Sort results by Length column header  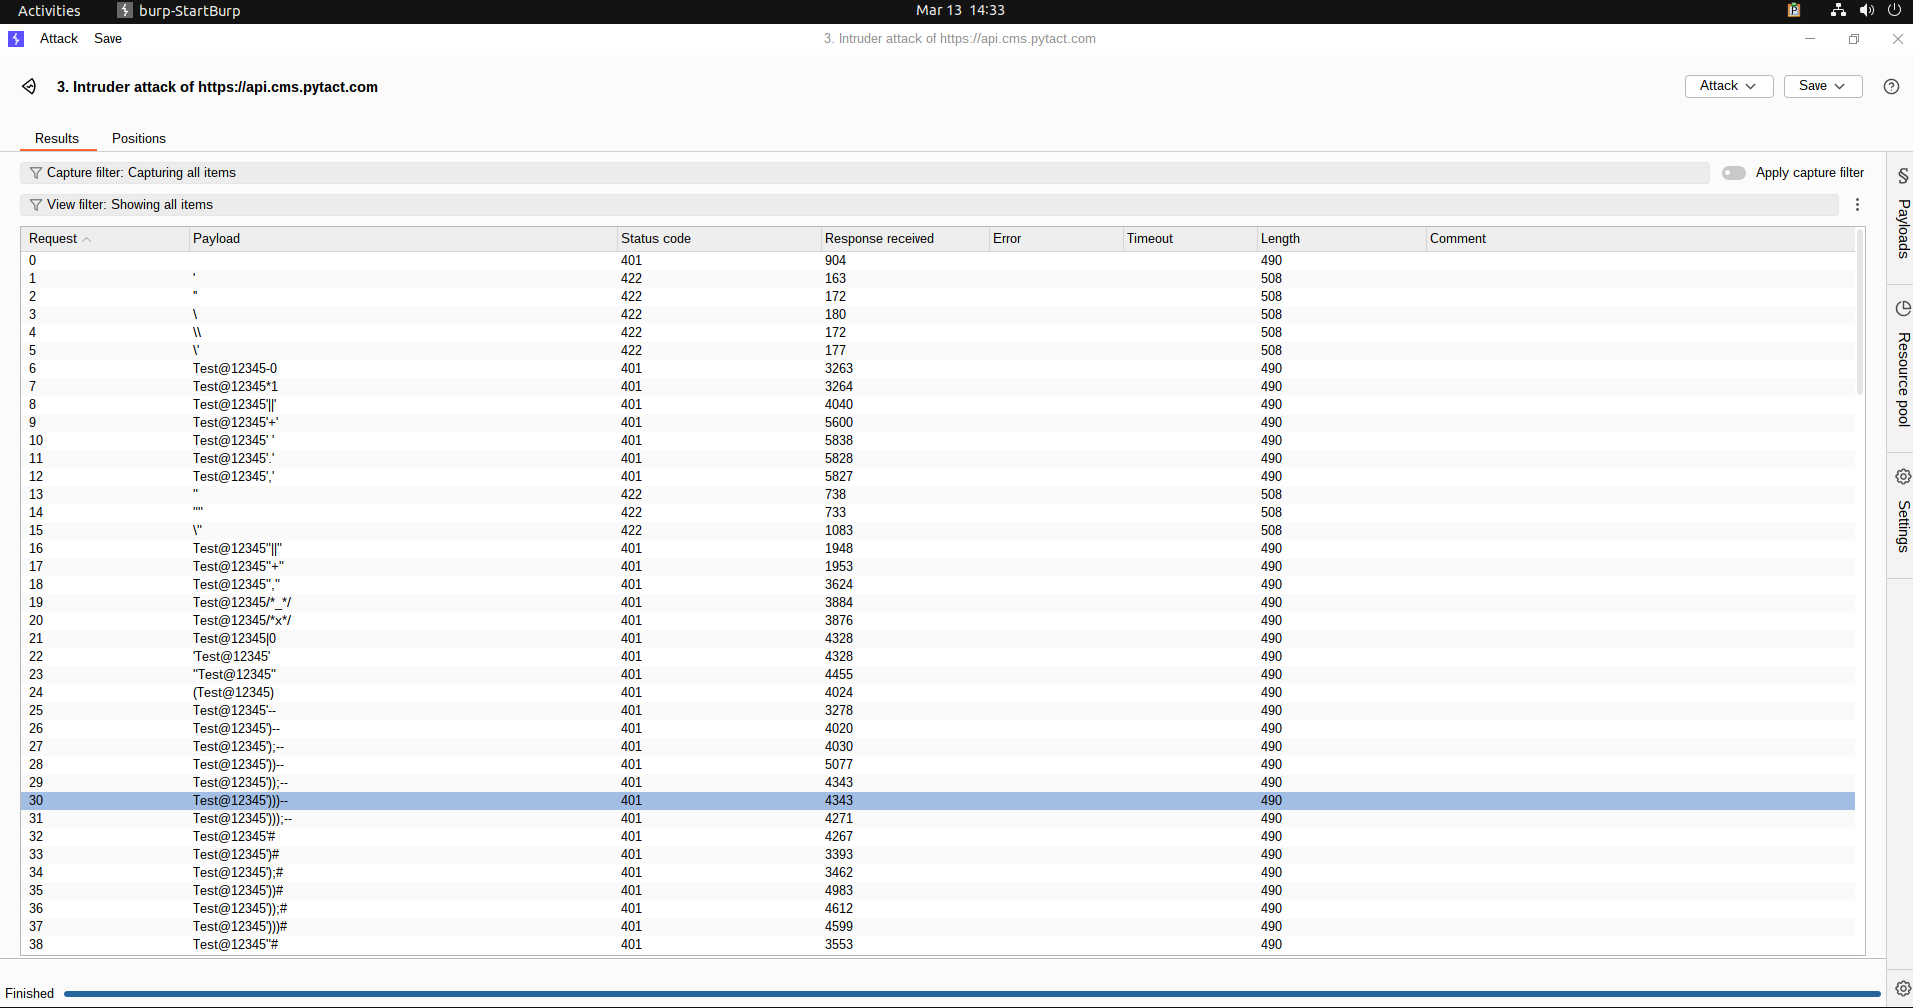[1280, 239]
